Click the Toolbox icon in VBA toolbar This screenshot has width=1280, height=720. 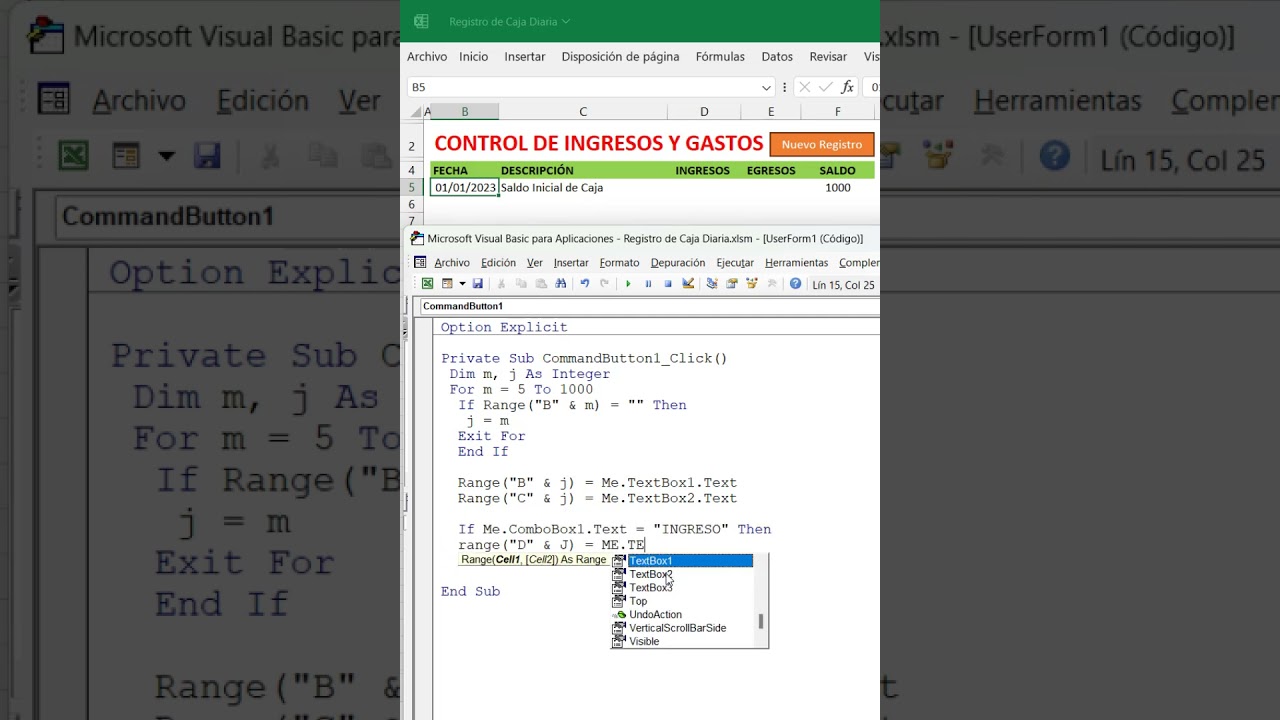click(x=772, y=284)
